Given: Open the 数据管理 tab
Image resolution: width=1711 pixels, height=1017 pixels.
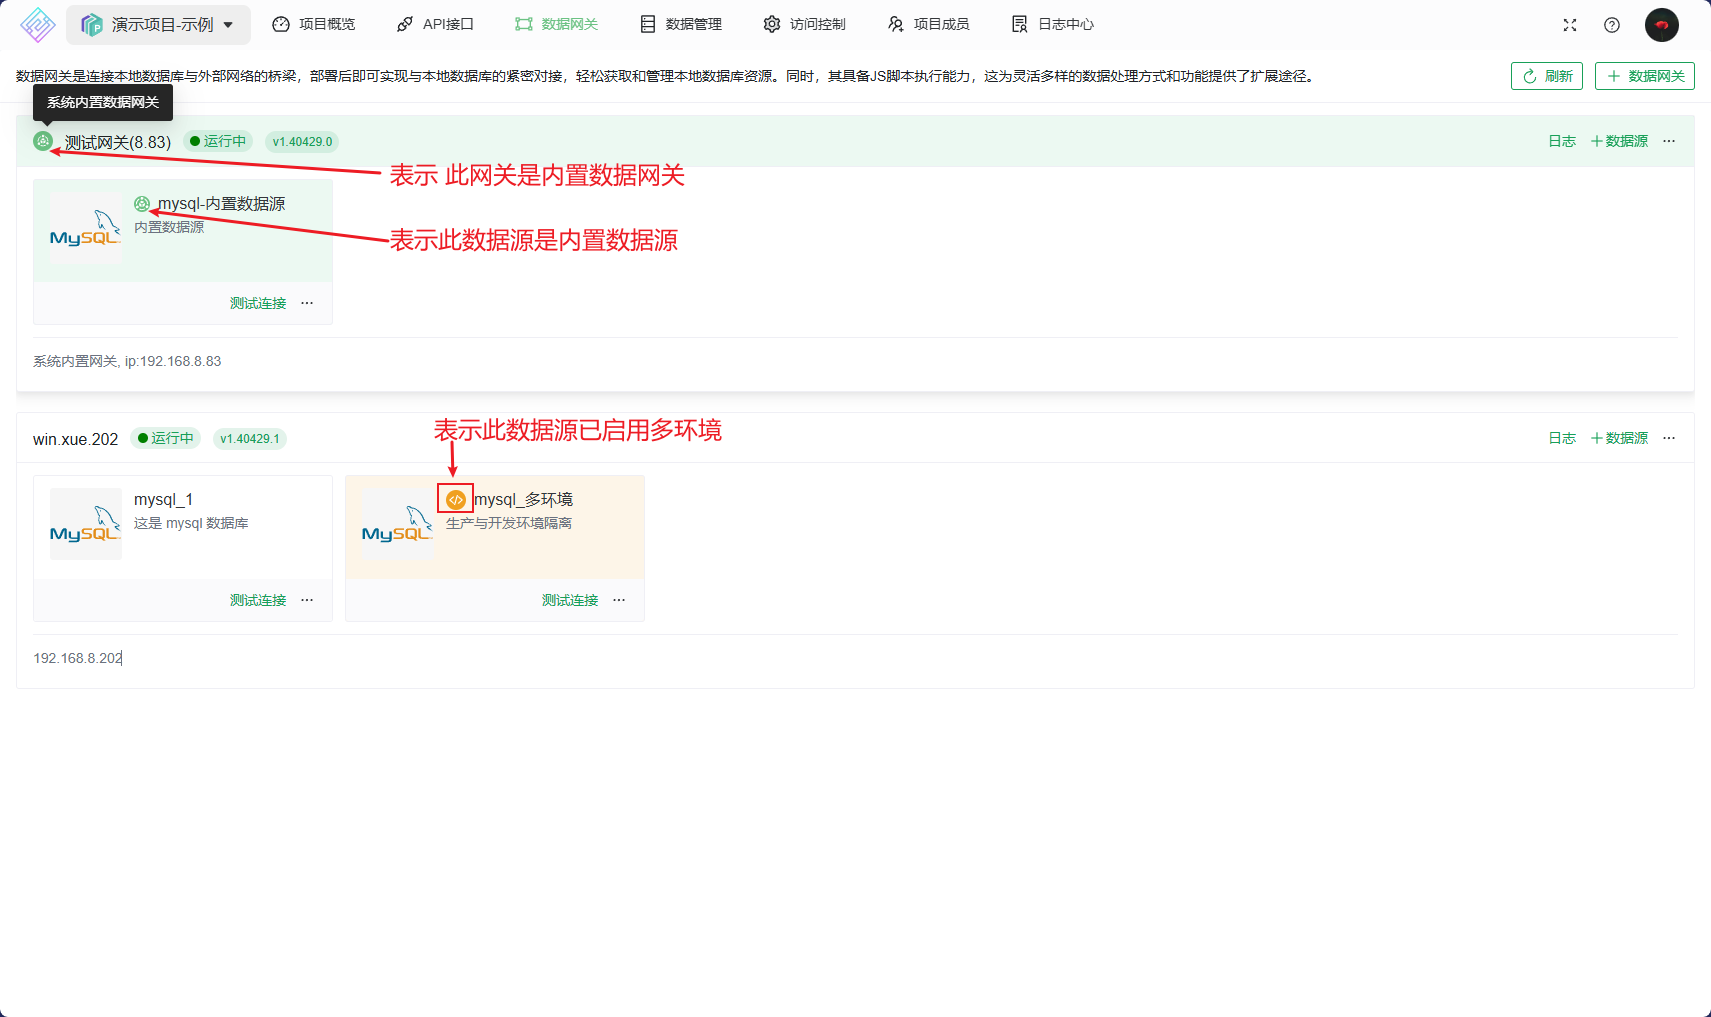Looking at the screenshot, I should click(681, 24).
